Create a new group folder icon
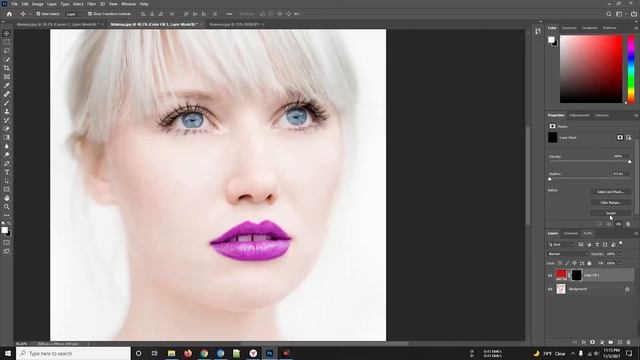 pos(611,342)
